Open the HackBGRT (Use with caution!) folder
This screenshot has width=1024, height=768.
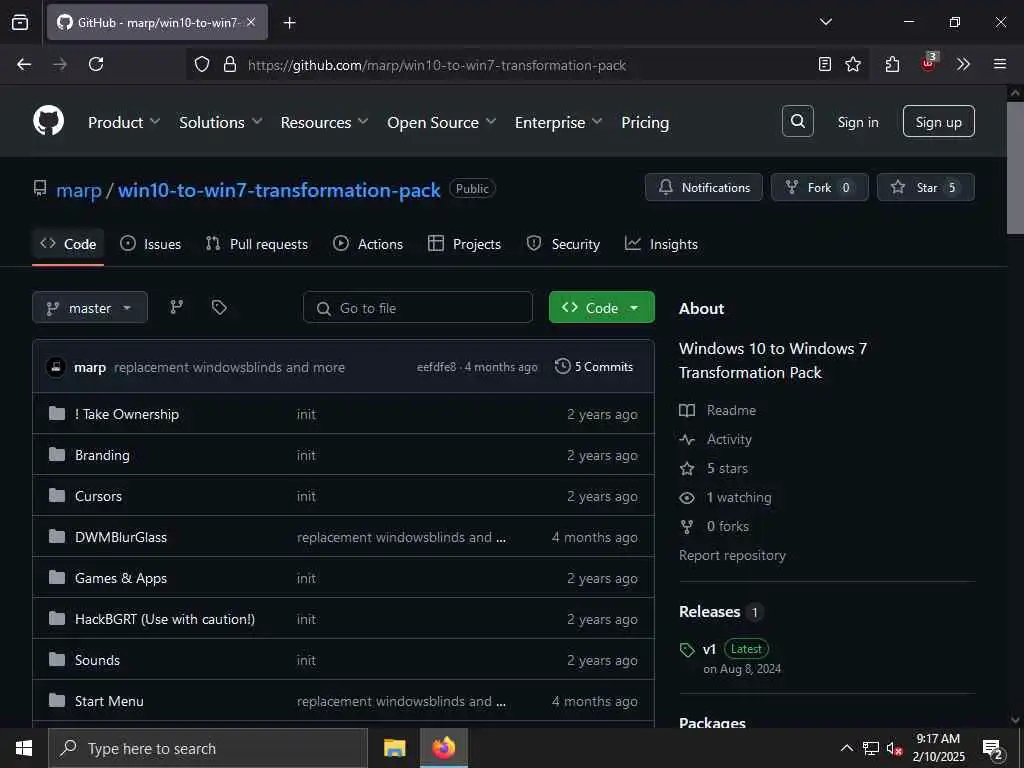tap(165, 619)
